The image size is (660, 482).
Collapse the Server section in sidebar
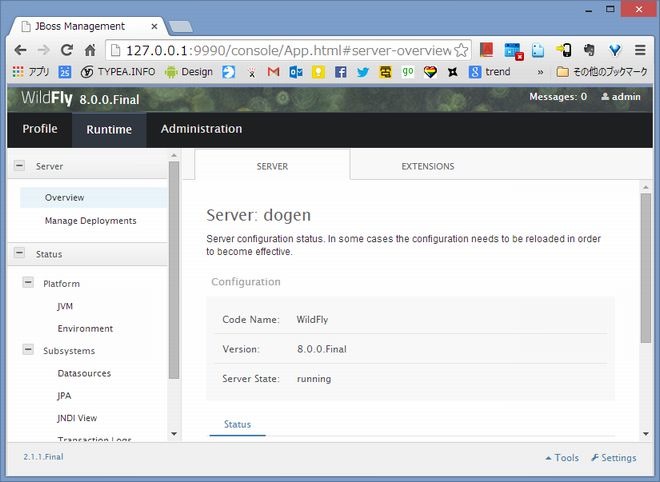point(19,166)
